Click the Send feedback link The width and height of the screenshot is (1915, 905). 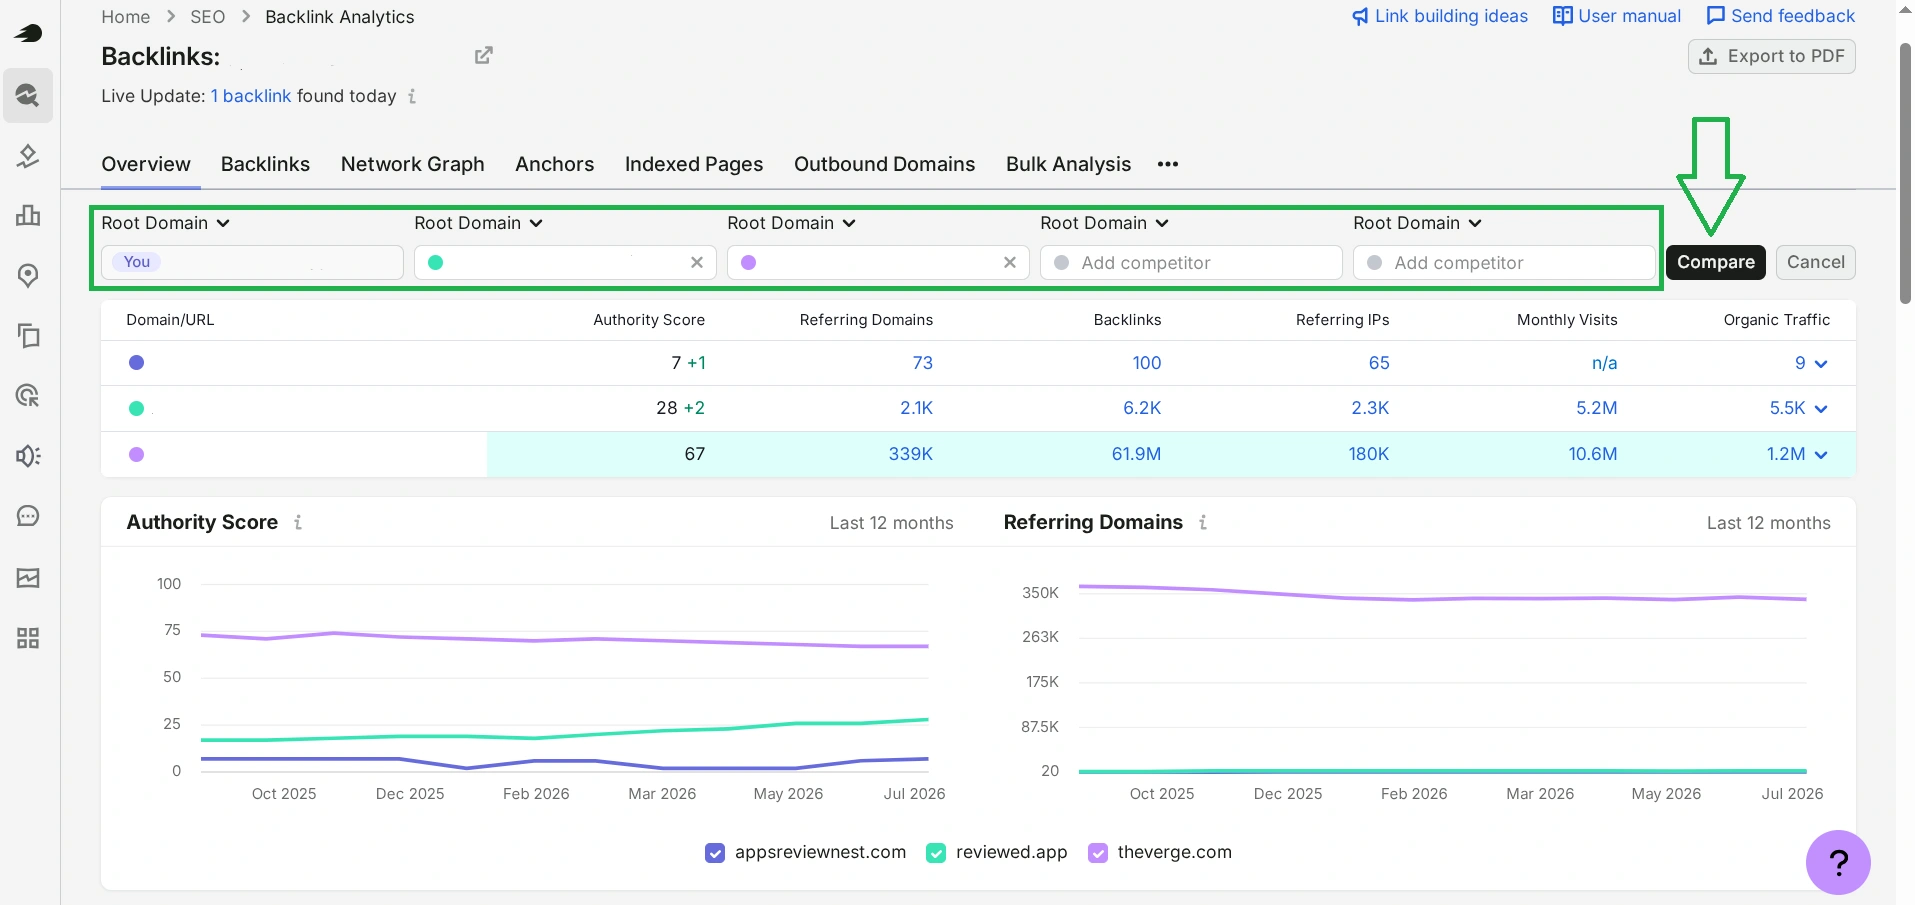1781,16
